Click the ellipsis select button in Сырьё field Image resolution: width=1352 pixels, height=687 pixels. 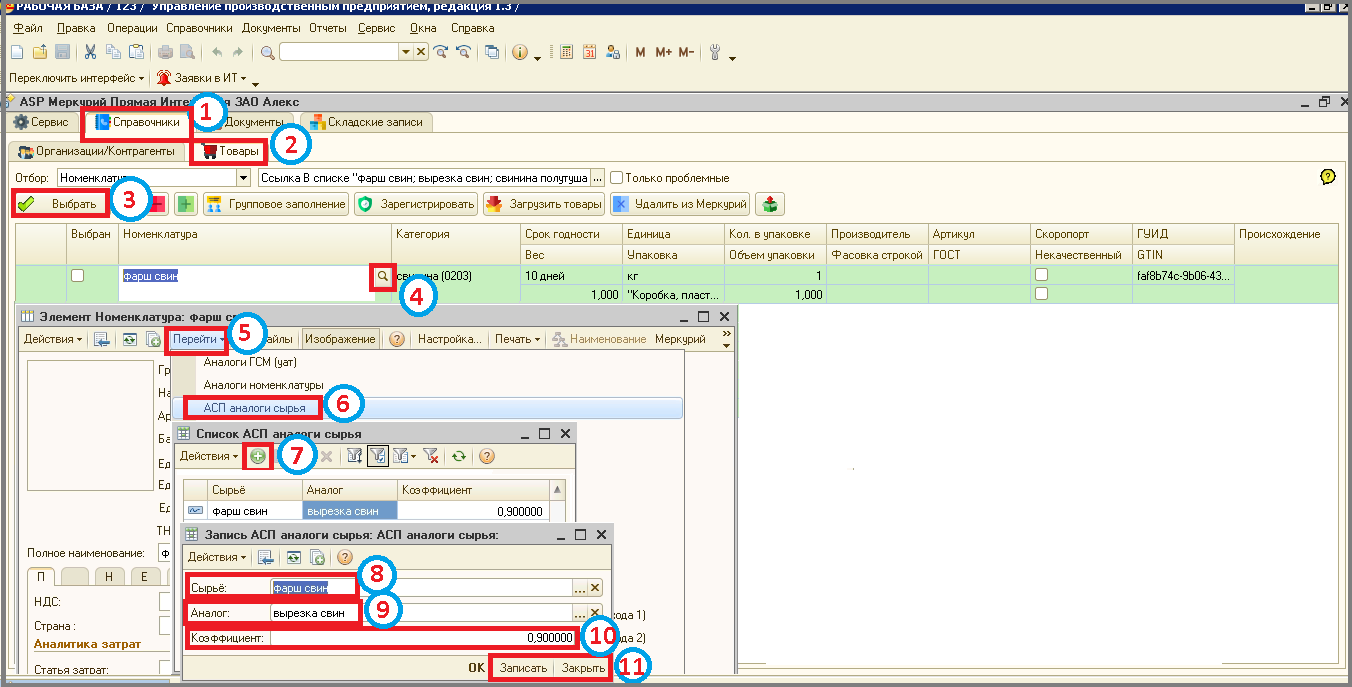click(580, 588)
